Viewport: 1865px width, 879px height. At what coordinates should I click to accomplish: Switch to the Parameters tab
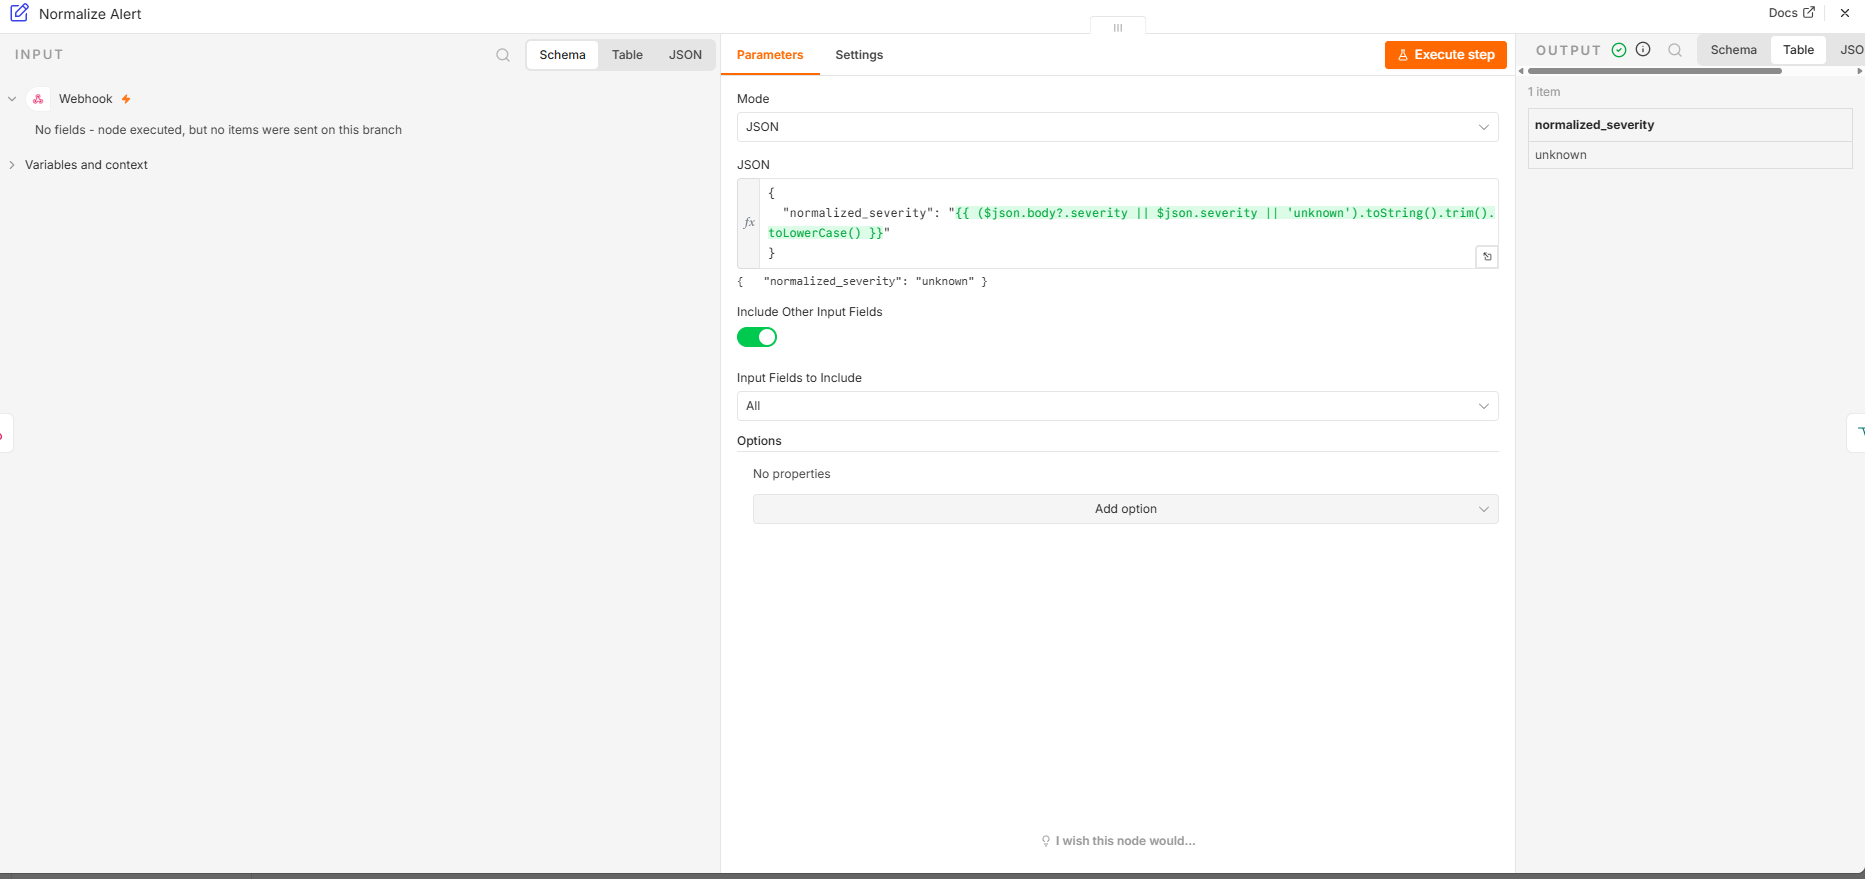pyautogui.click(x=770, y=55)
